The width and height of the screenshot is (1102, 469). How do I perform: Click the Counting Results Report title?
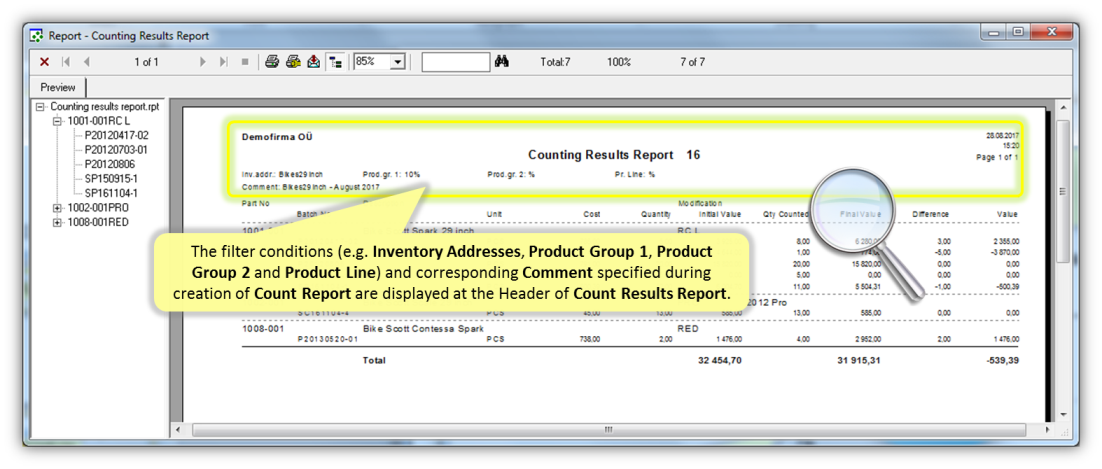pyautogui.click(x=601, y=155)
